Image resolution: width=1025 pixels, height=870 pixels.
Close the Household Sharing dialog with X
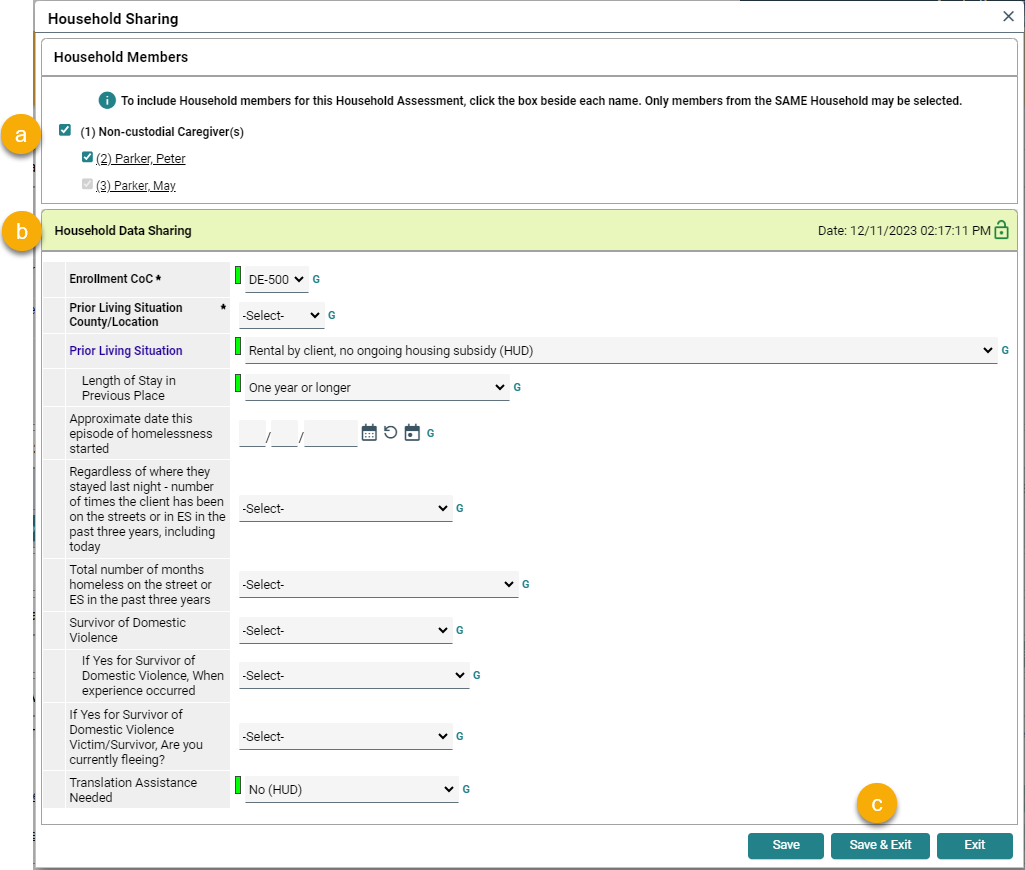pyautogui.click(x=1008, y=16)
